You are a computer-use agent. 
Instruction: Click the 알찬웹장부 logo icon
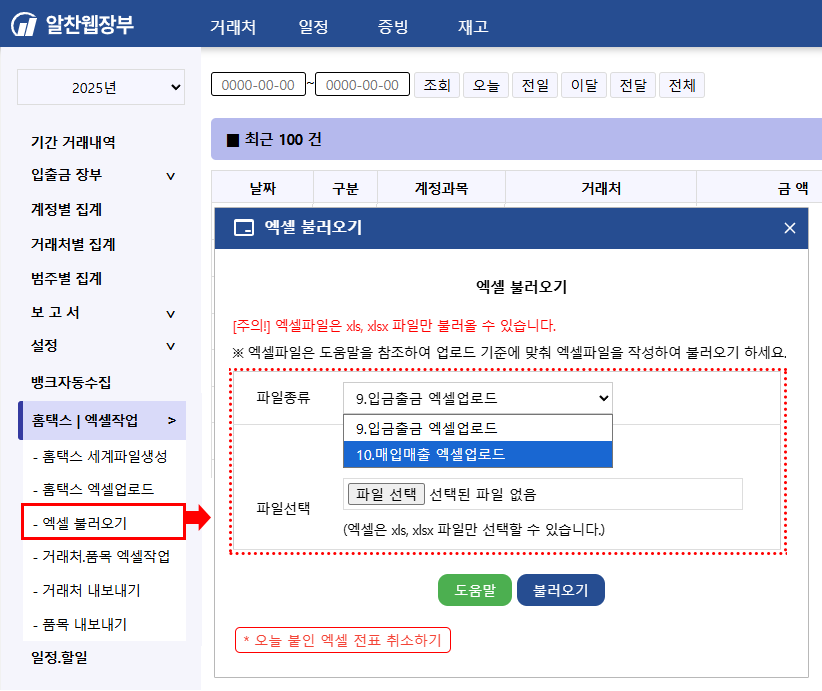(x=24, y=24)
